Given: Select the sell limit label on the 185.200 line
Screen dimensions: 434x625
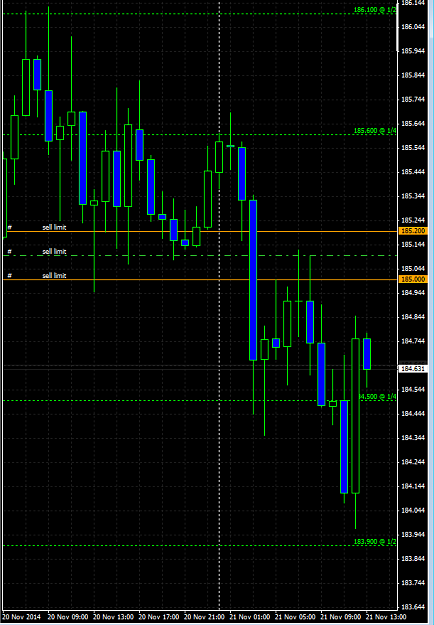Looking at the screenshot, I should pos(54,227).
